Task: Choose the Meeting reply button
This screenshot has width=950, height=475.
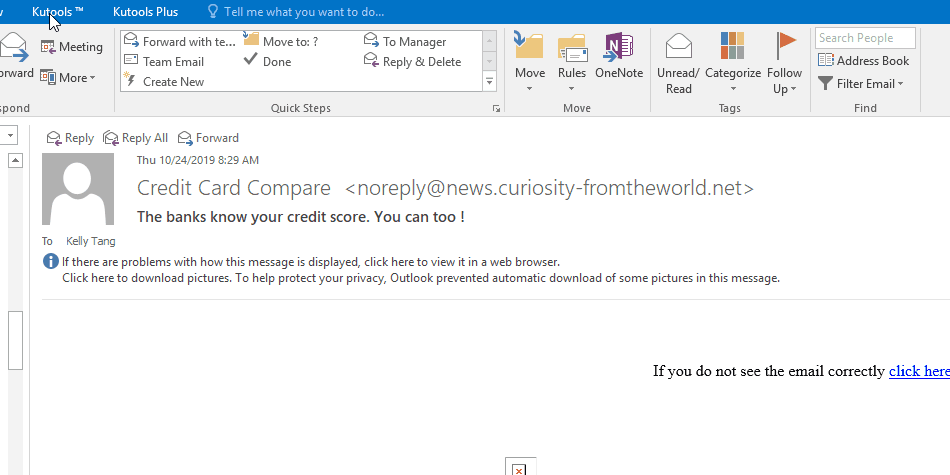Action: click(71, 47)
